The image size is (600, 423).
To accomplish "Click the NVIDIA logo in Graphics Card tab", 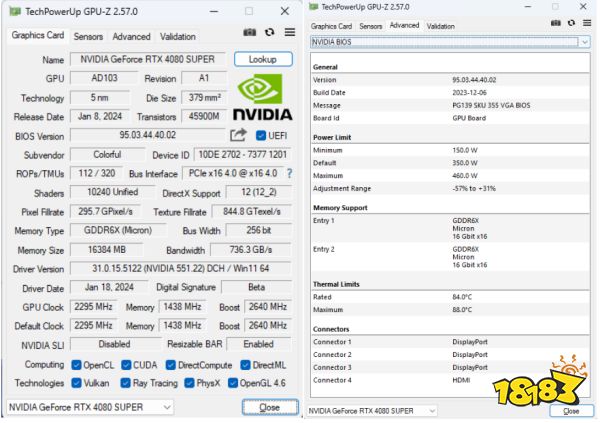I will point(262,98).
